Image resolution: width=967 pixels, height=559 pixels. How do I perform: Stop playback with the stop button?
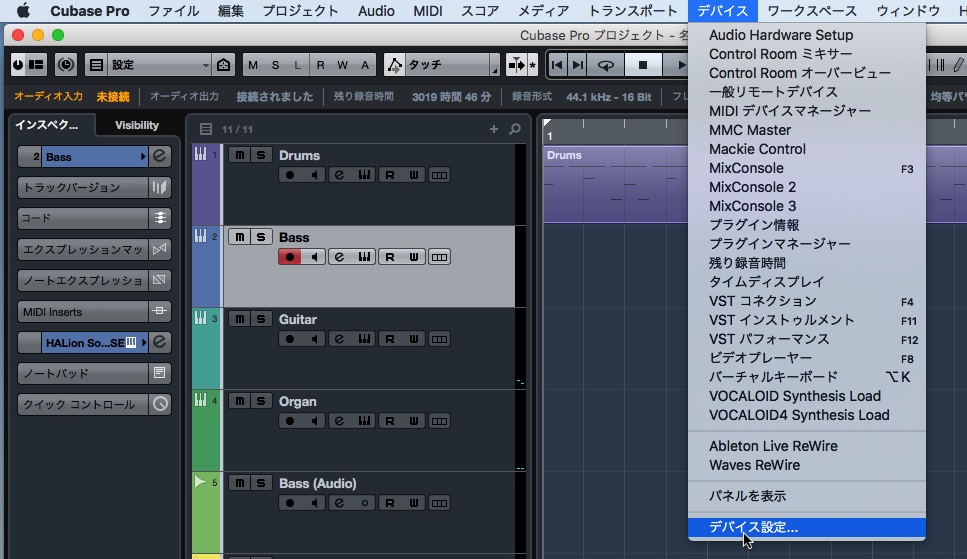tap(643, 65)
